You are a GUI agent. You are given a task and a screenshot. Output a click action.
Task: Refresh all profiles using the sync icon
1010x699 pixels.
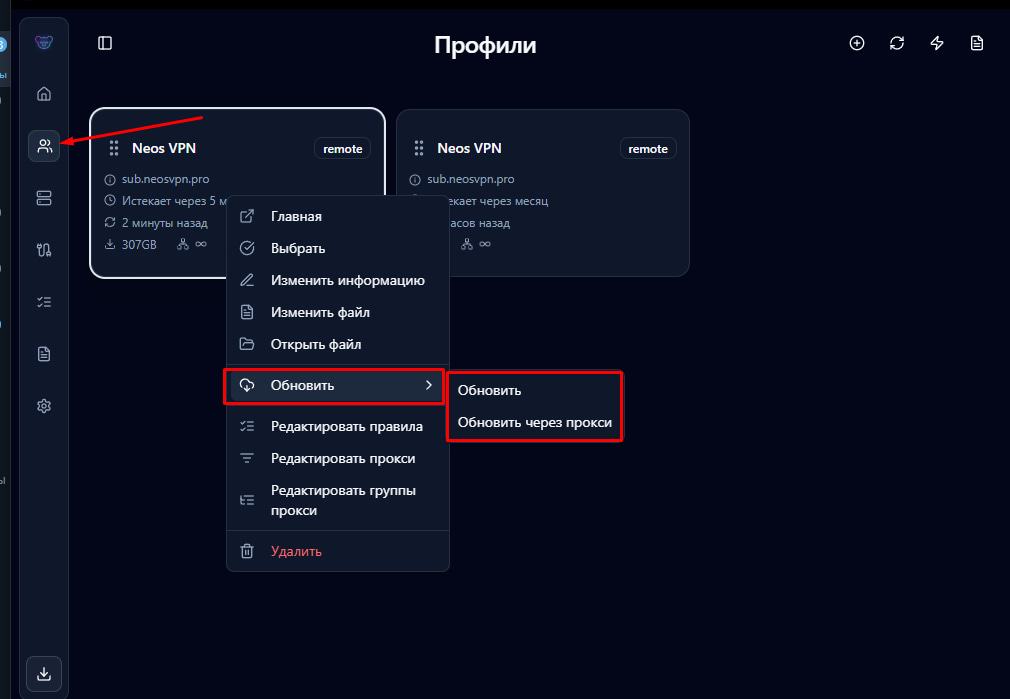(897, 43)
